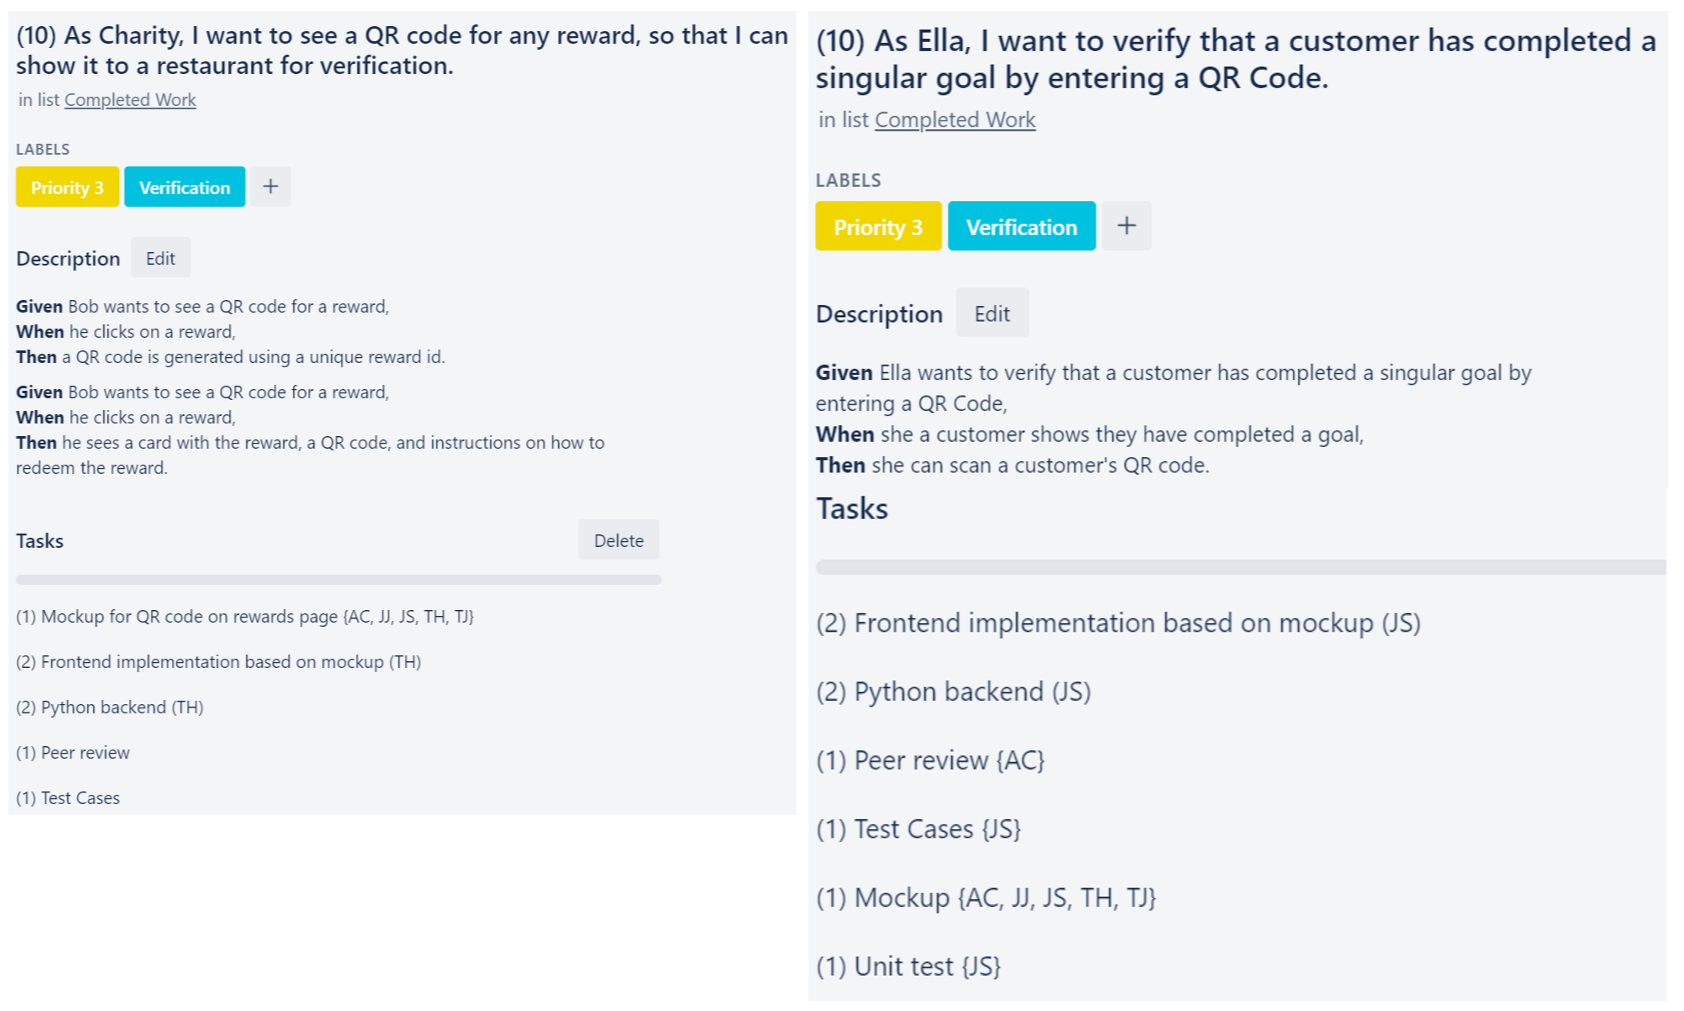Edit the description on Charity card
The width and height of the screenshot is (1684, 1011).
pyautogui.click(x=160, y=258)
